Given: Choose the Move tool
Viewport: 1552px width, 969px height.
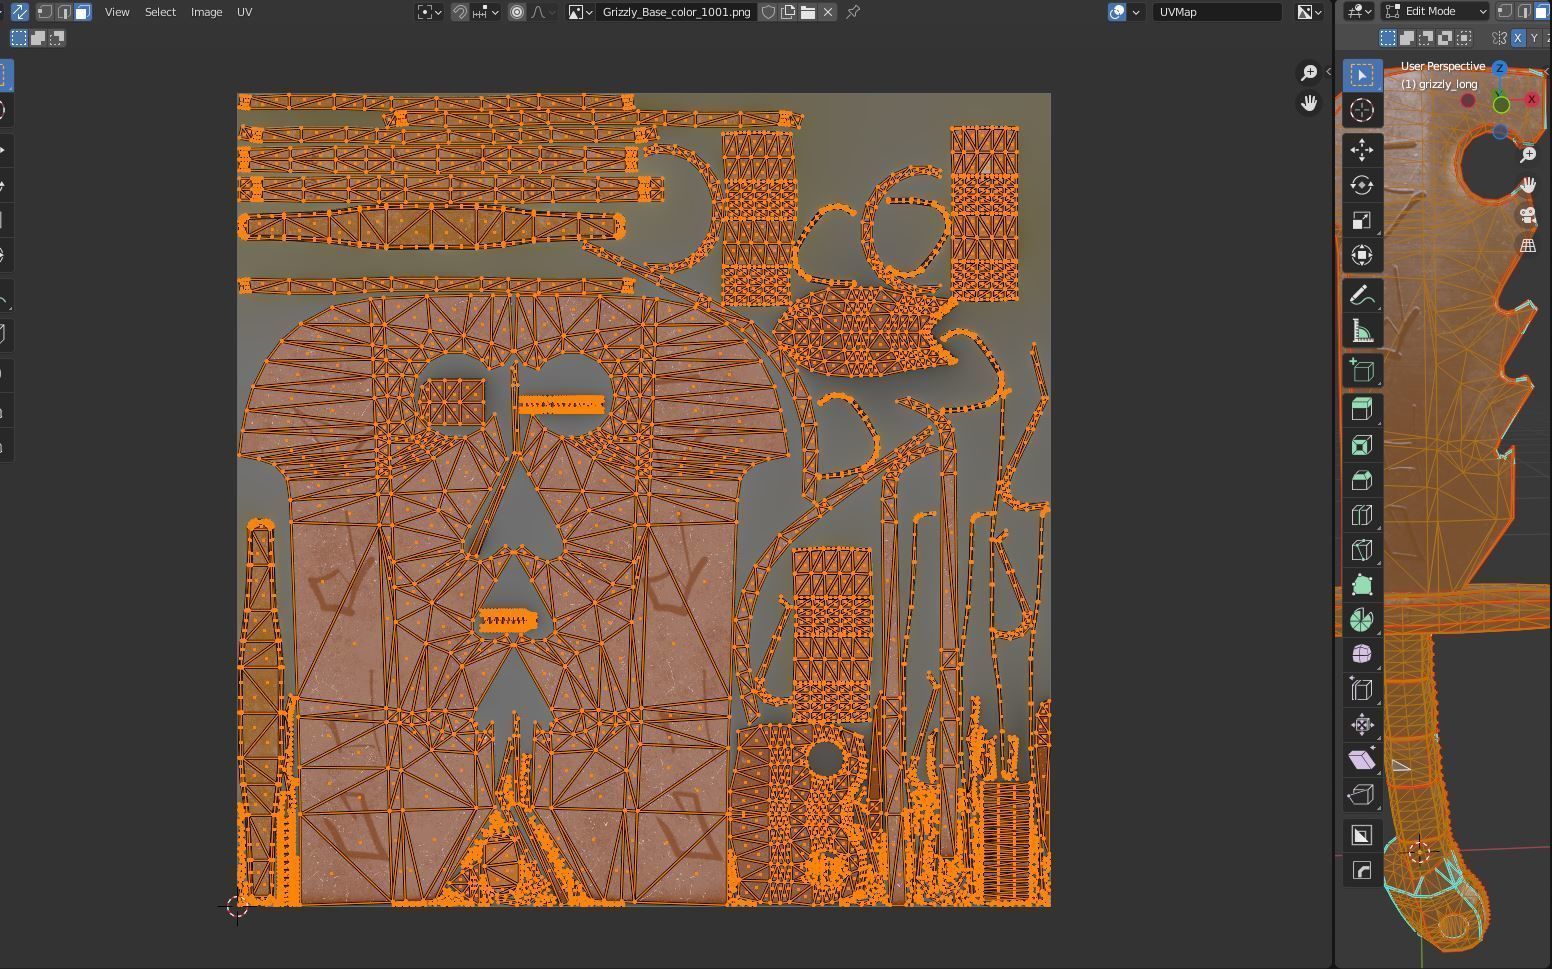Looking at the screenshot, I should tap(1362, 150).
